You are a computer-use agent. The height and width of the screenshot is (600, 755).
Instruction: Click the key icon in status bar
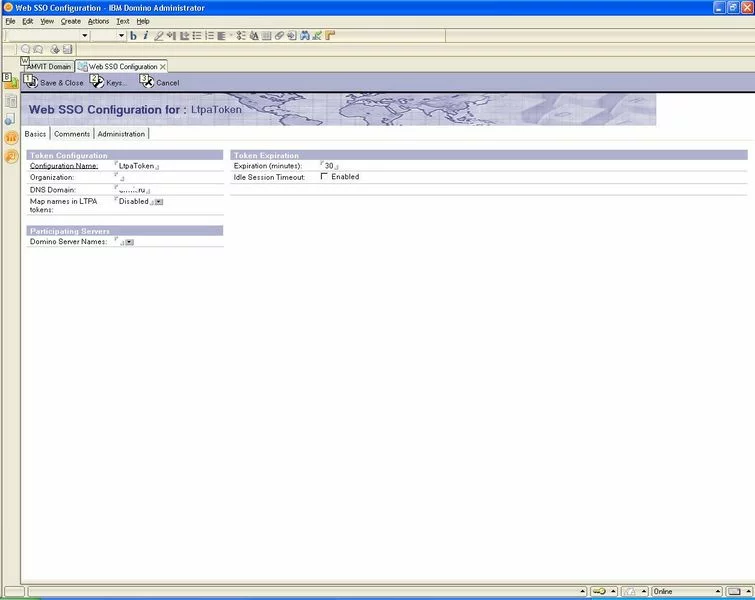pyautogui.click(x=599, y=591)
